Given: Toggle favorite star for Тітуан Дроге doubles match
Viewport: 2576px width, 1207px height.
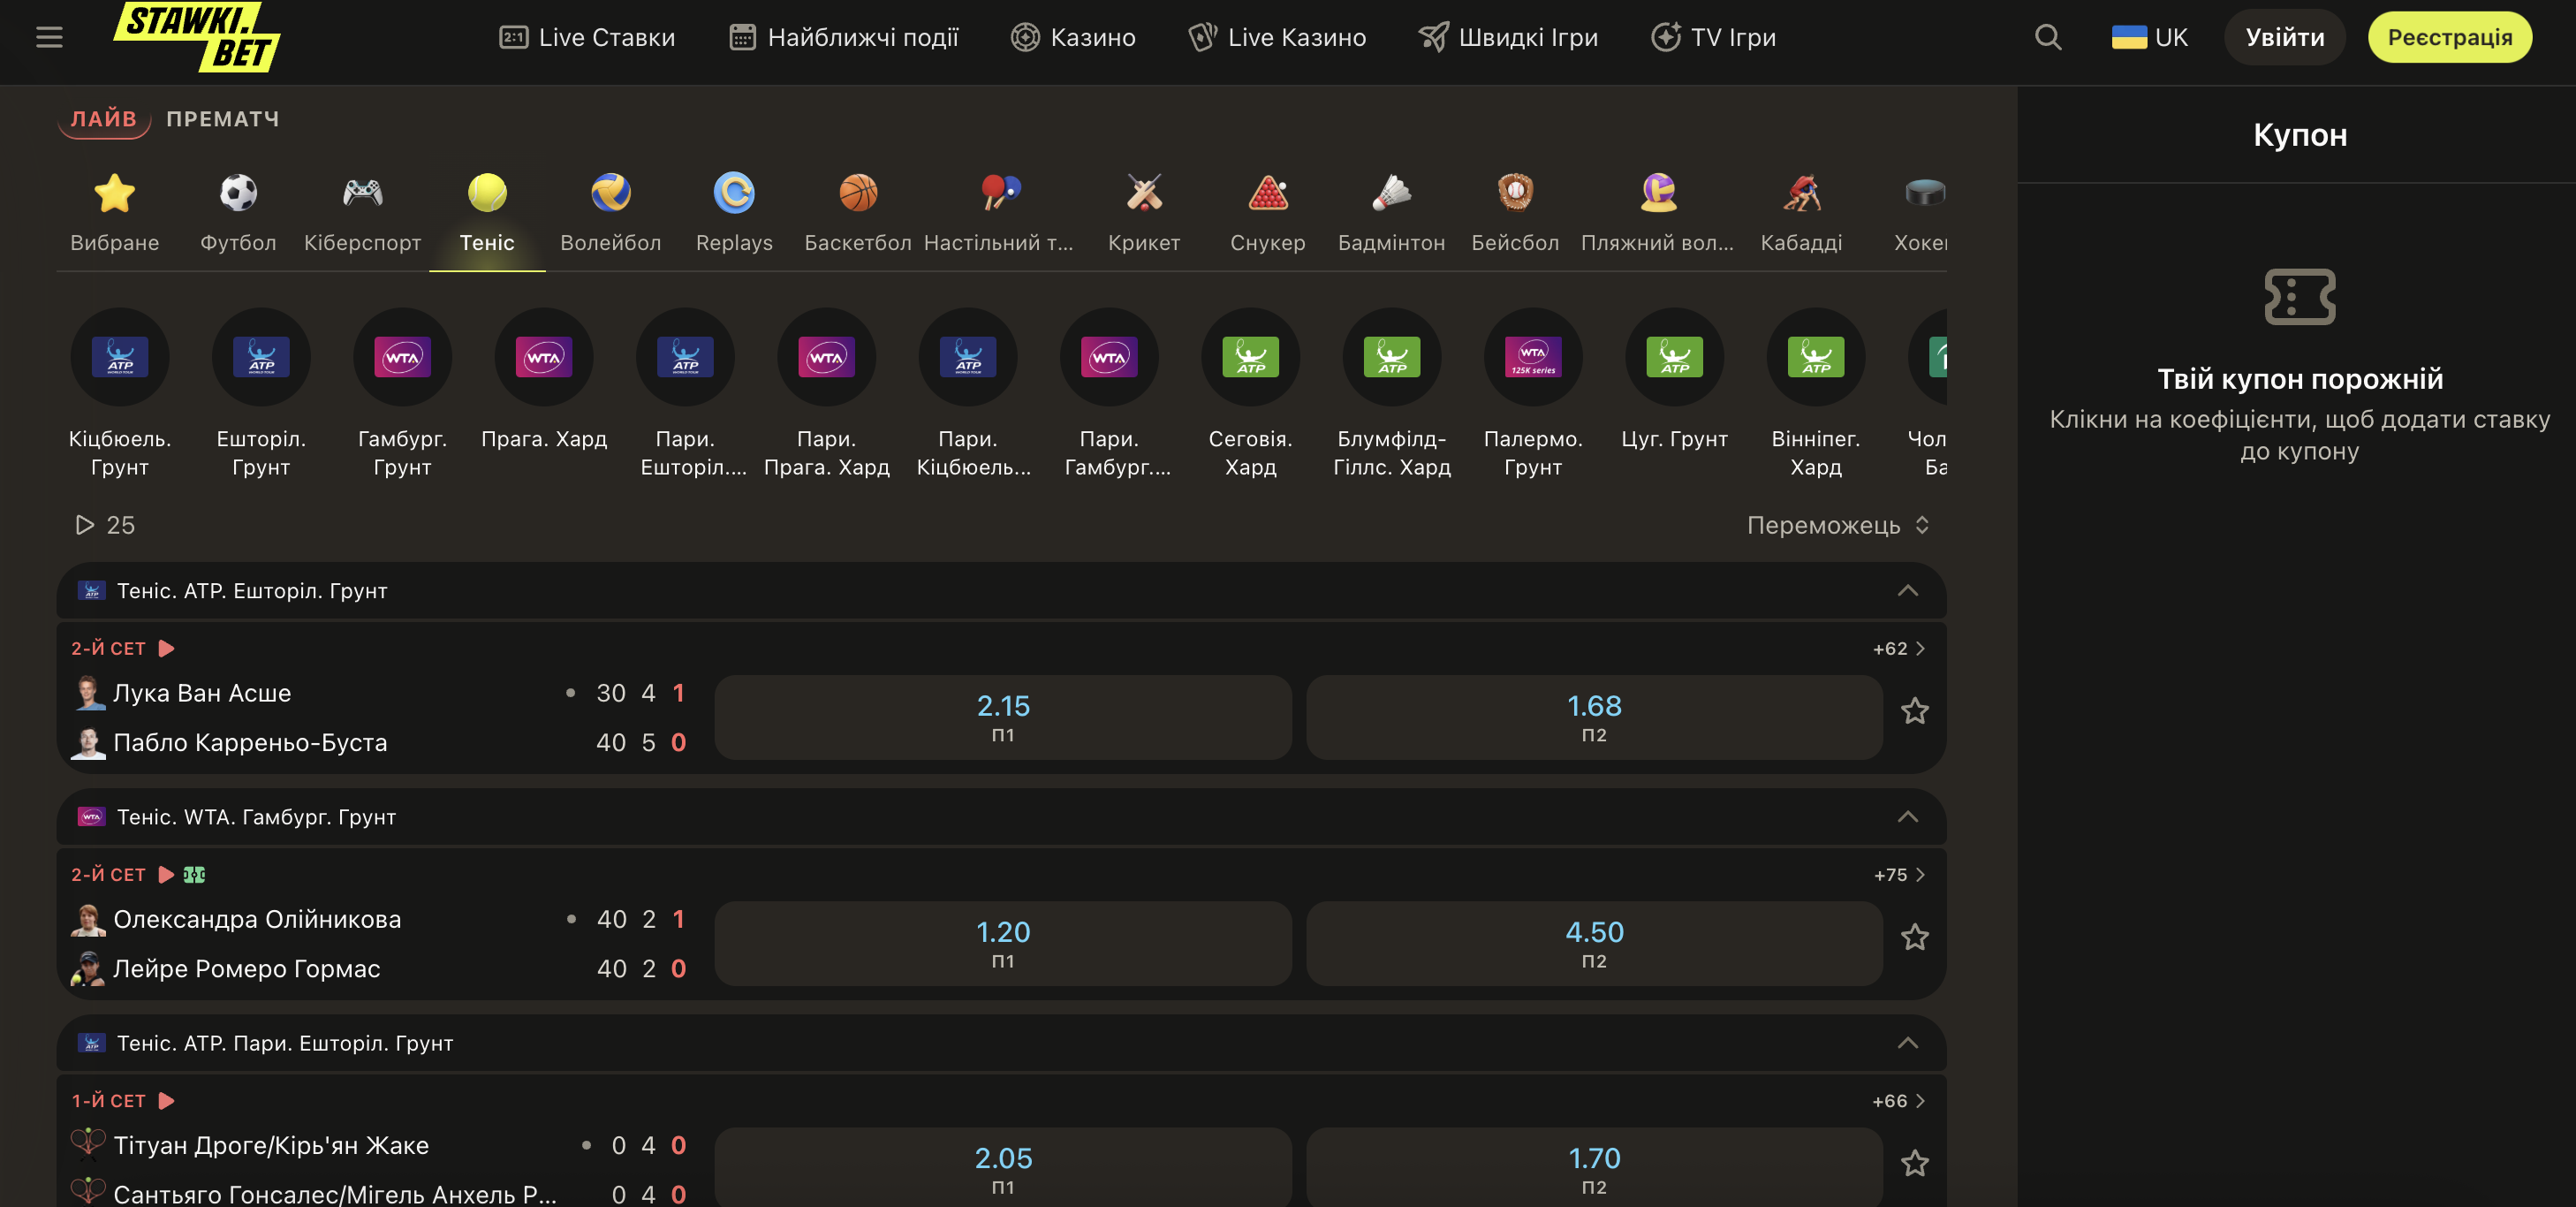Looking at the screenshot, I should [1914, 1163].
